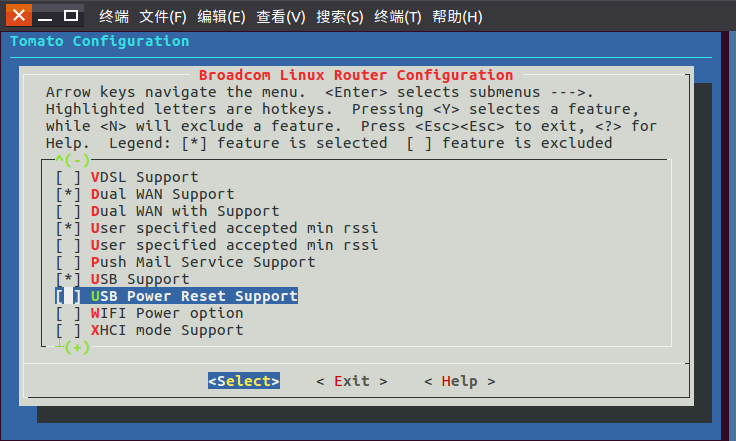This screenshot has width=736, height=441.
Task: Open the 终端(T) menu
Action: 398,17
